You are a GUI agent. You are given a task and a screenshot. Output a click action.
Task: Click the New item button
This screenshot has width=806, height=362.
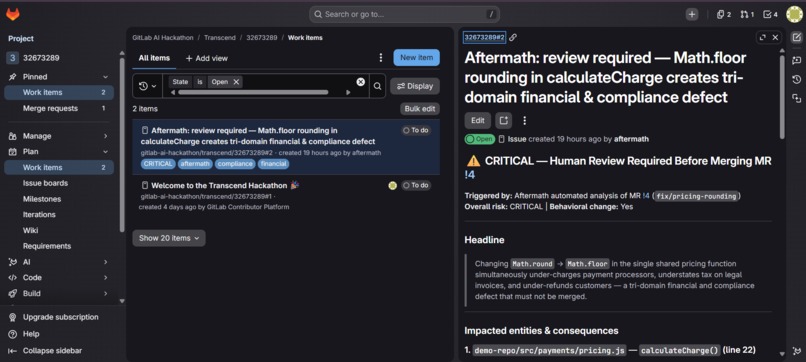click(416, 58)
